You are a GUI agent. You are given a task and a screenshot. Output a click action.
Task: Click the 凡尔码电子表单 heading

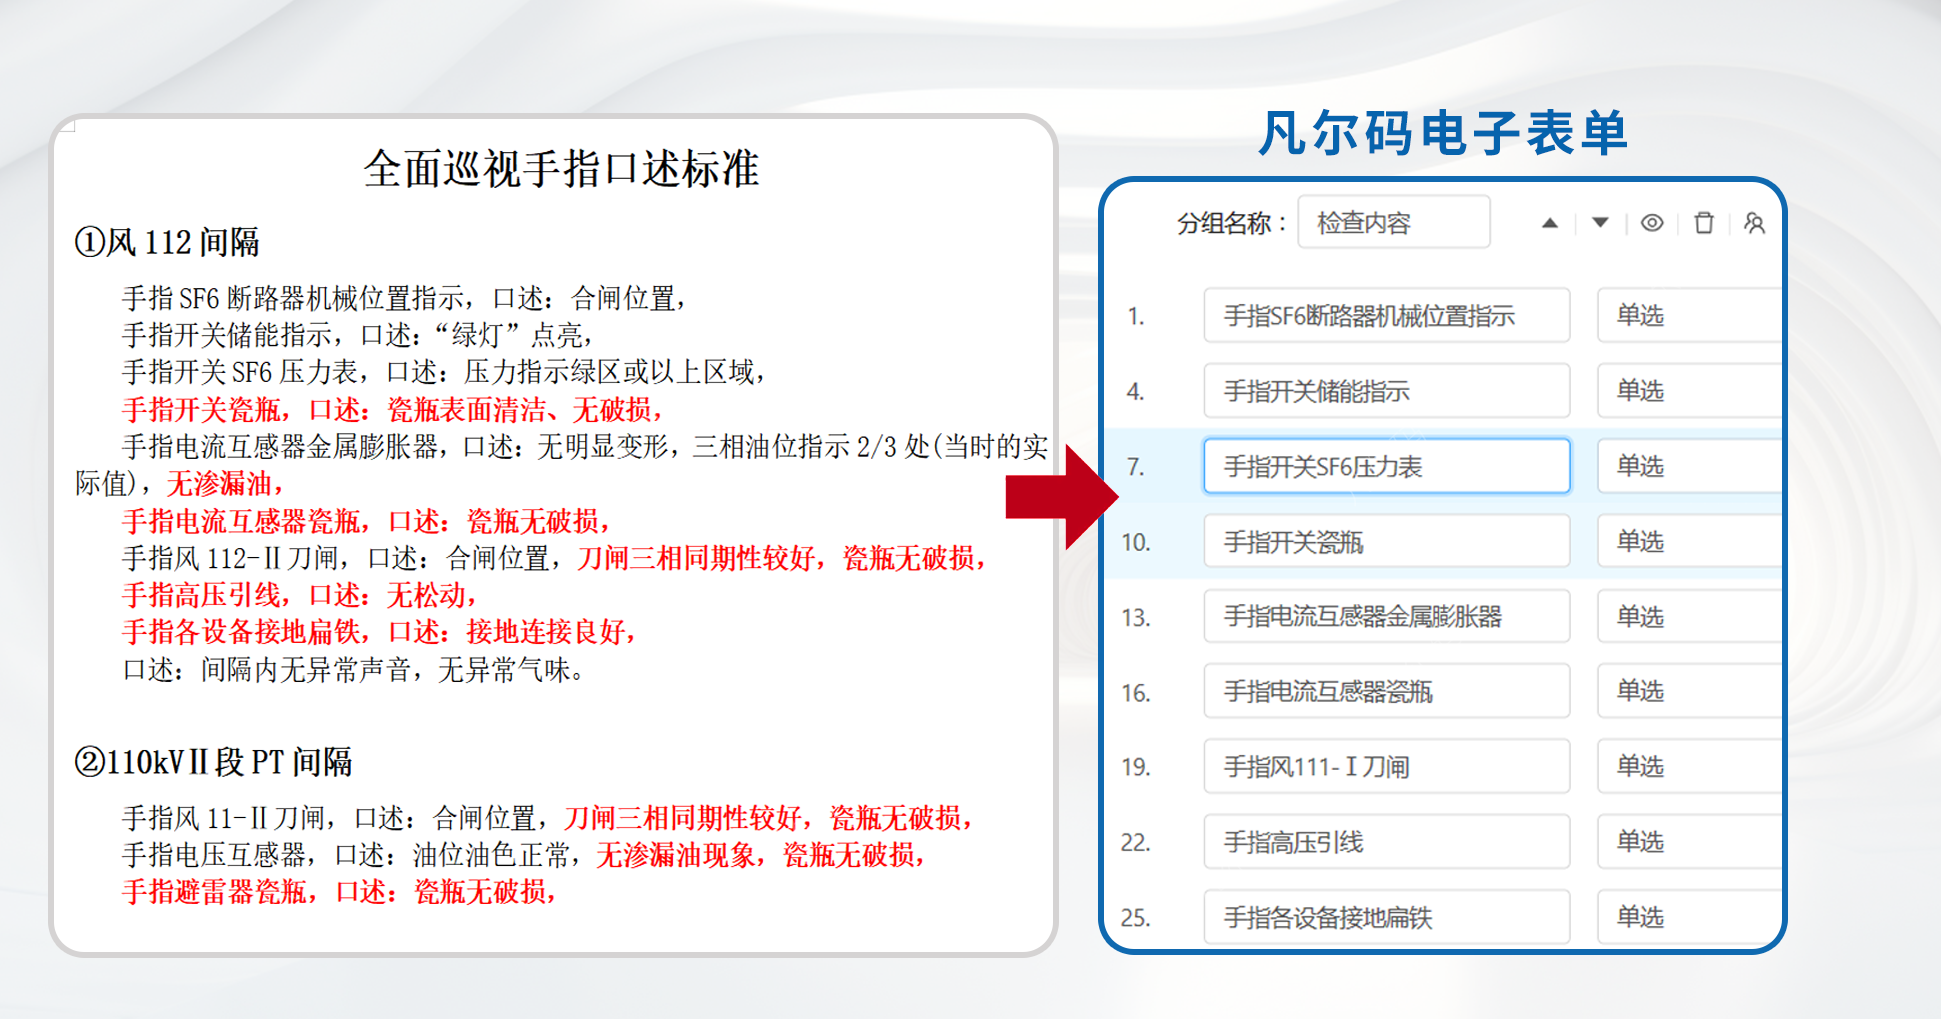[x=1447, y=133]
